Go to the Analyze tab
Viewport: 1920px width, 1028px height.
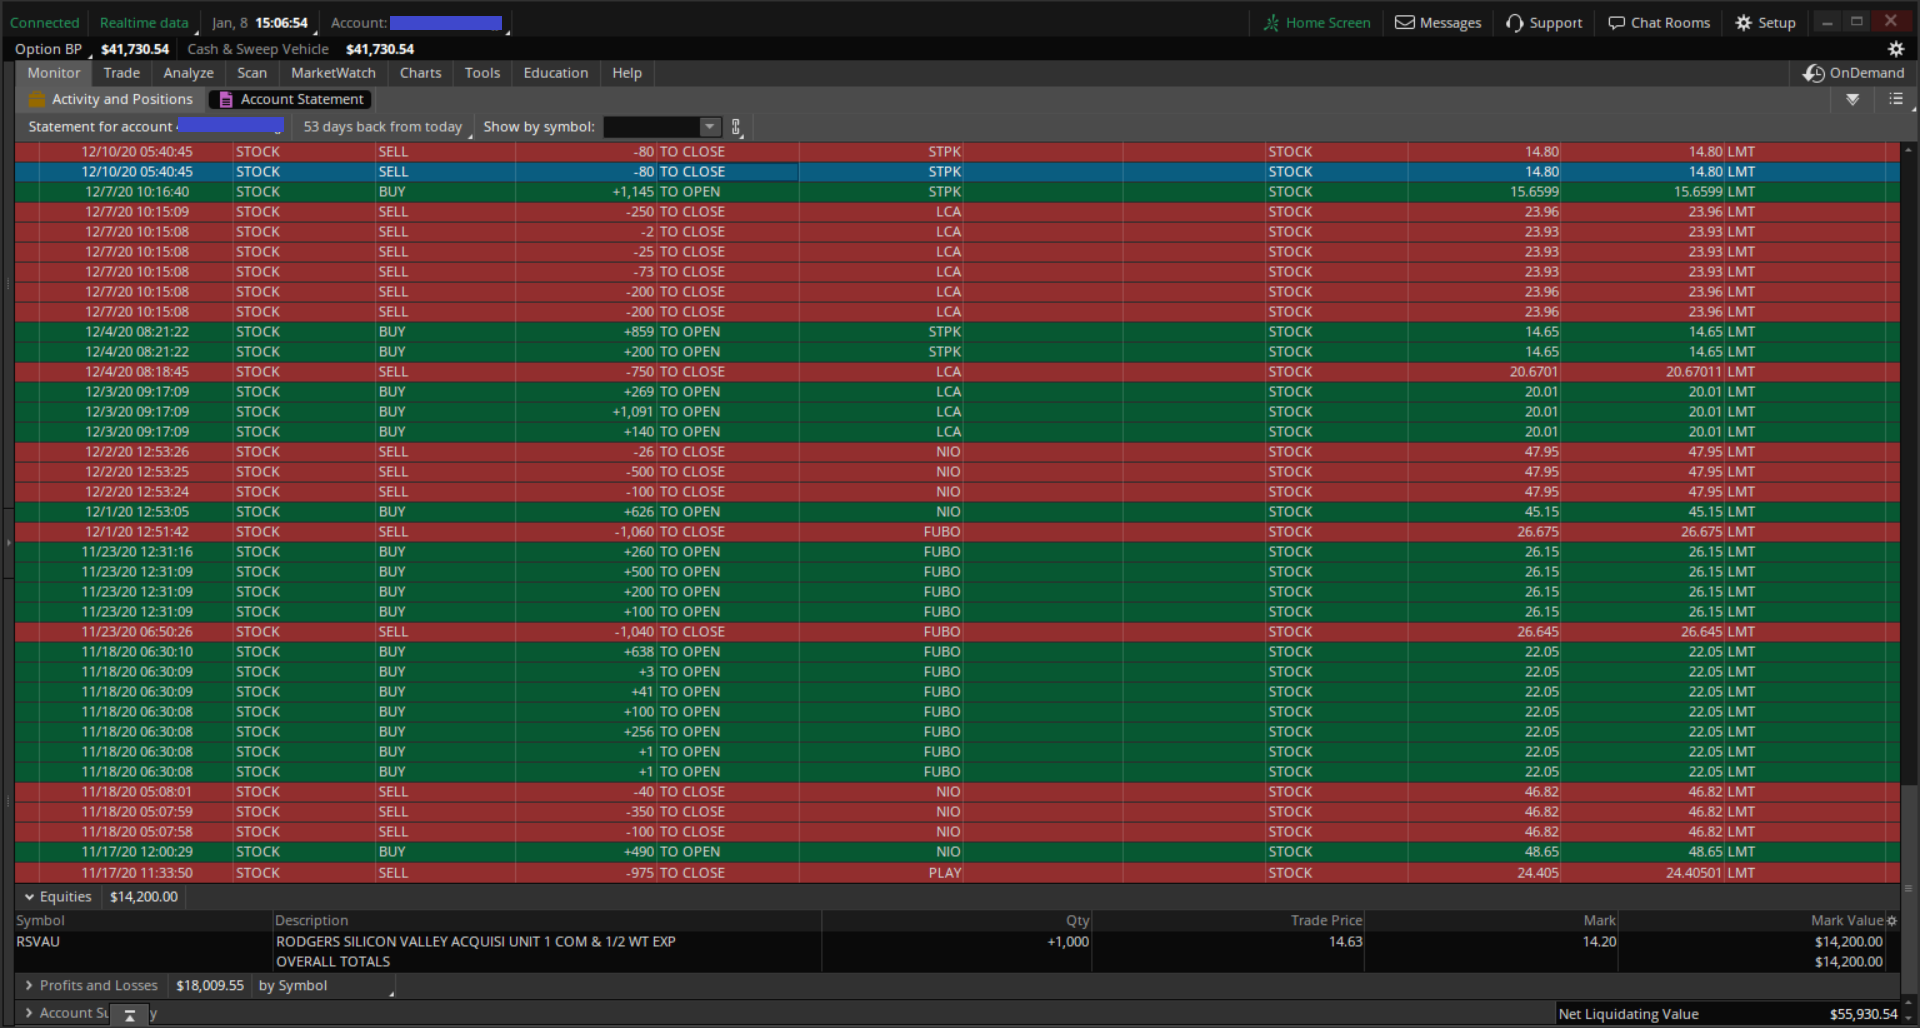point(189,73)
